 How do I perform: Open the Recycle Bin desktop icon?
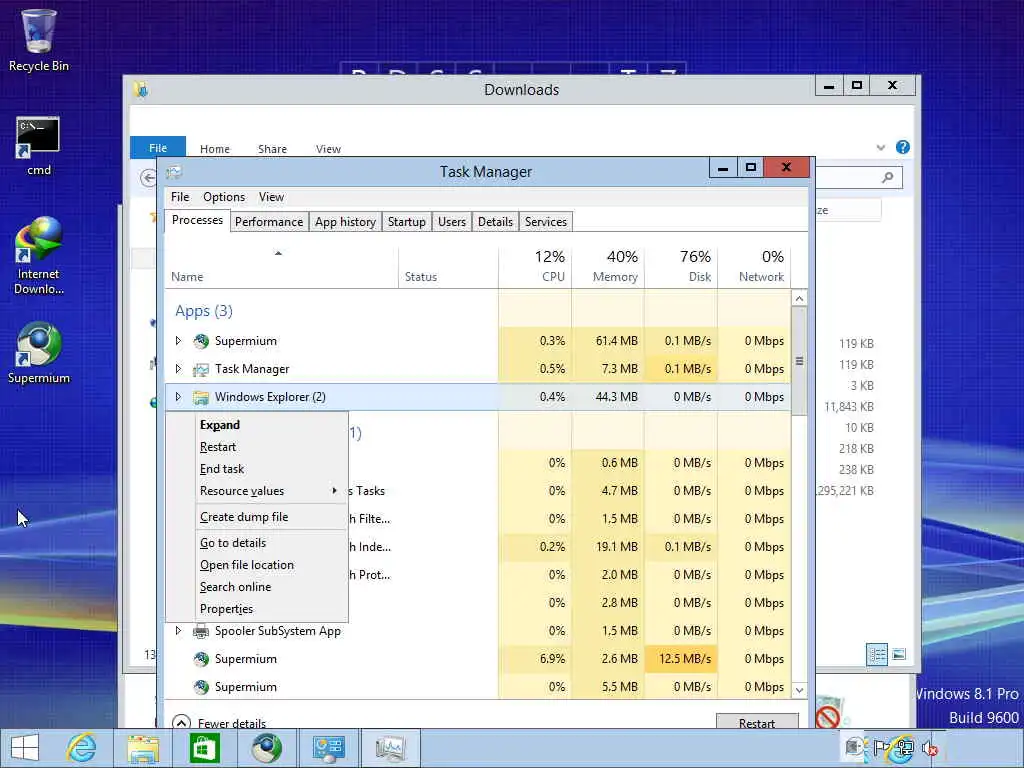pos(39,31)
